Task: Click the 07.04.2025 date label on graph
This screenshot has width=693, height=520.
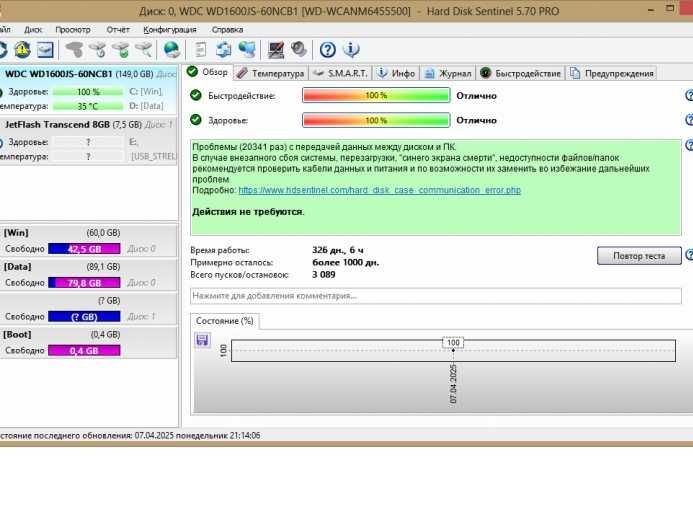Action: click(x=453, y=384)
